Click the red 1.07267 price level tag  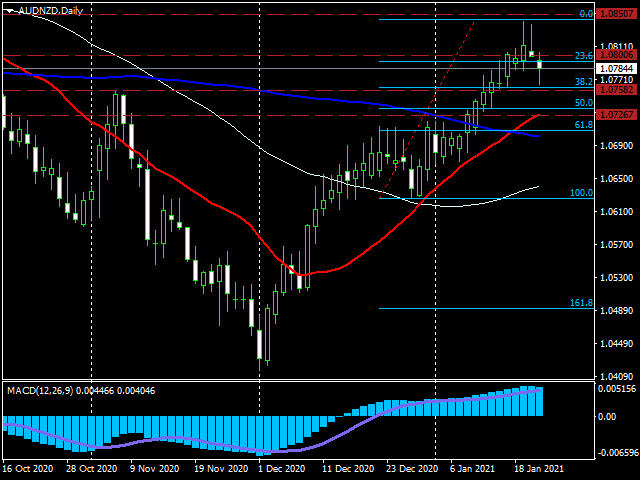[x=616, y=115]
